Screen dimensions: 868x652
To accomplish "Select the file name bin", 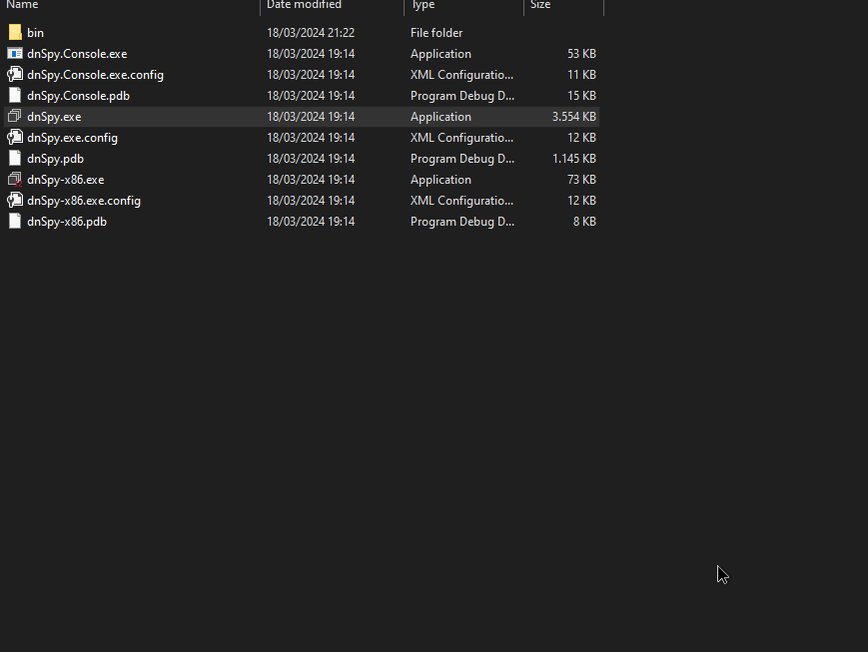I will pyautogui.click(x=35, y=33).
